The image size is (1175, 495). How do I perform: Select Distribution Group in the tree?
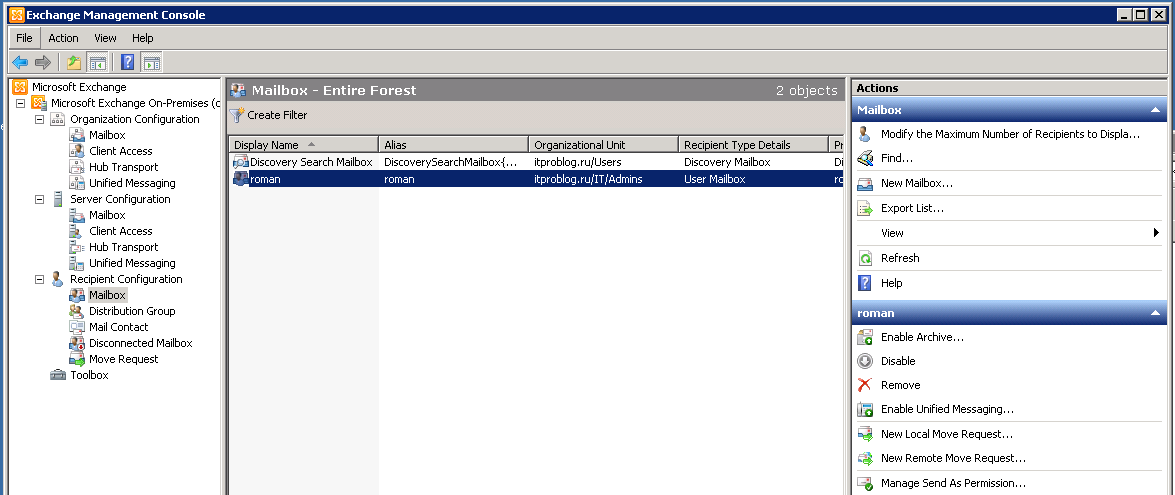pyautogui.click(x=131, y=311)
